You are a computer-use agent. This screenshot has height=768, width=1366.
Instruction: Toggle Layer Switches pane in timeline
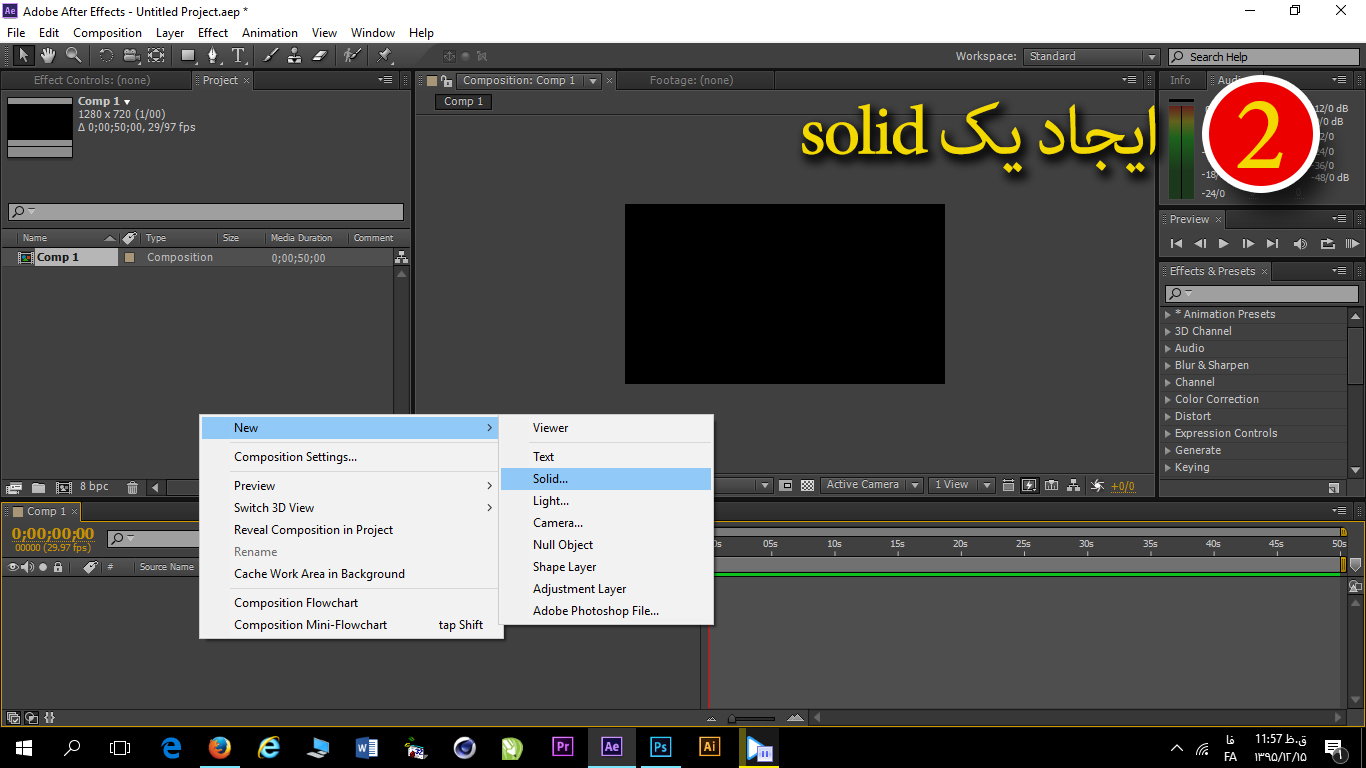coord(14,717)
